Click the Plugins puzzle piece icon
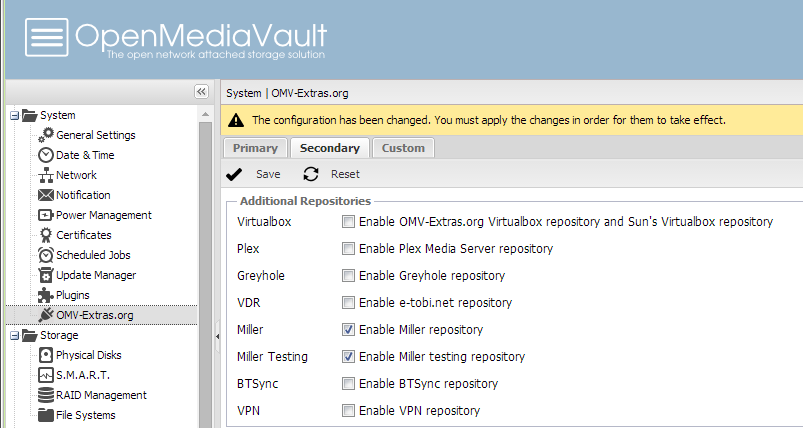This screenshot has height=428, width=803. (x=46, y=295)
